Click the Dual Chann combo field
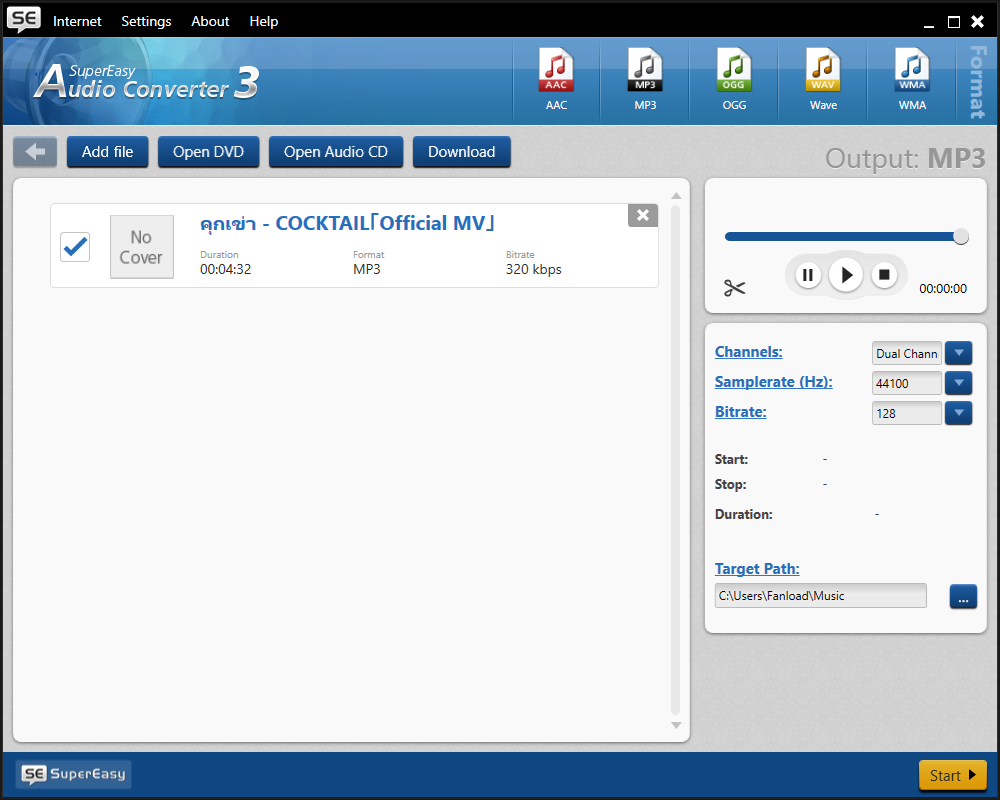1000x800 pixels. pyautogui.click(x=906, y=353)
